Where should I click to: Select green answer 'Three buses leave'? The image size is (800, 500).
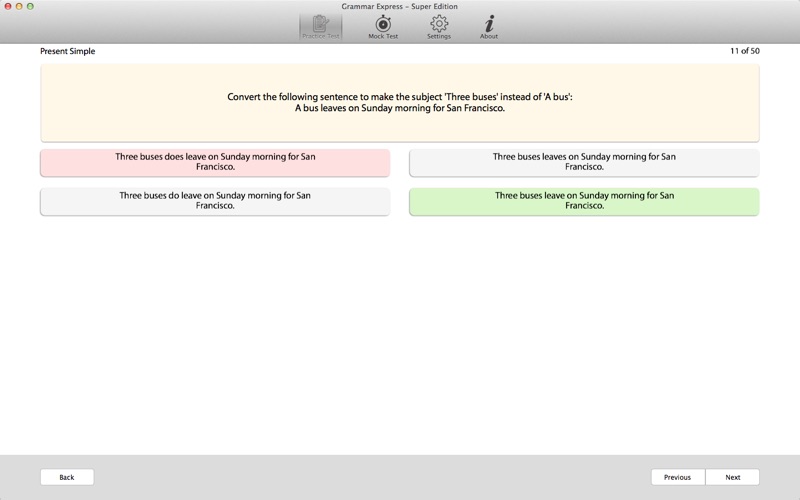pyautogui.click(x=584, y=201)
